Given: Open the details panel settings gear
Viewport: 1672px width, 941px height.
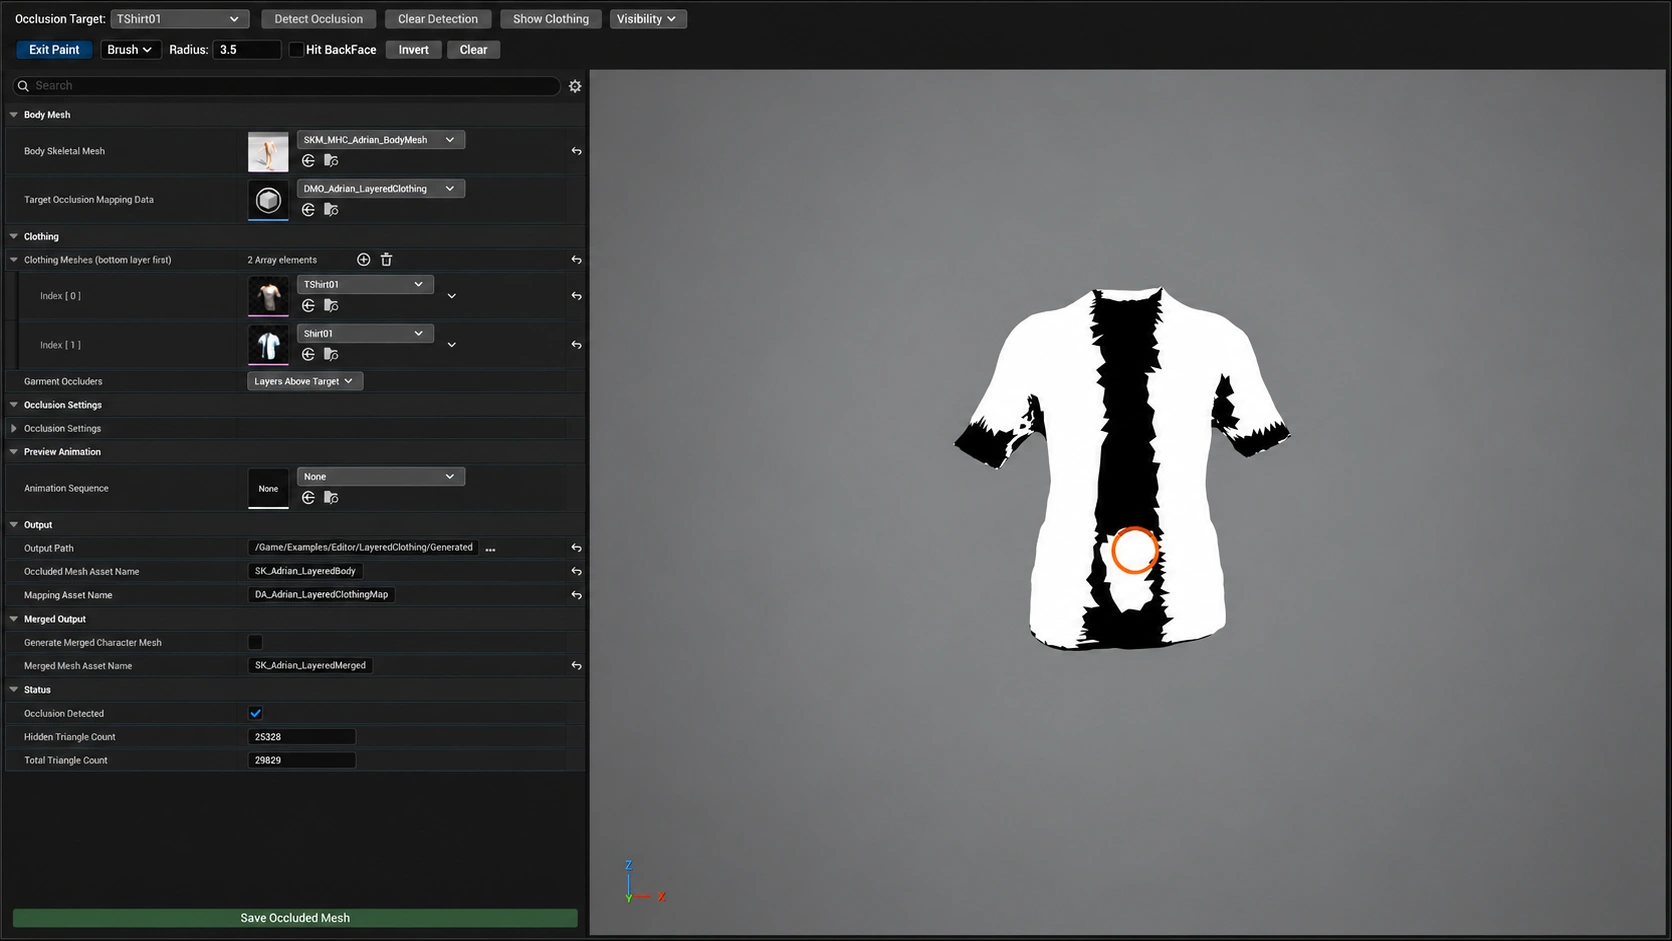Looking at the screenshot, I should coord(575,86).
